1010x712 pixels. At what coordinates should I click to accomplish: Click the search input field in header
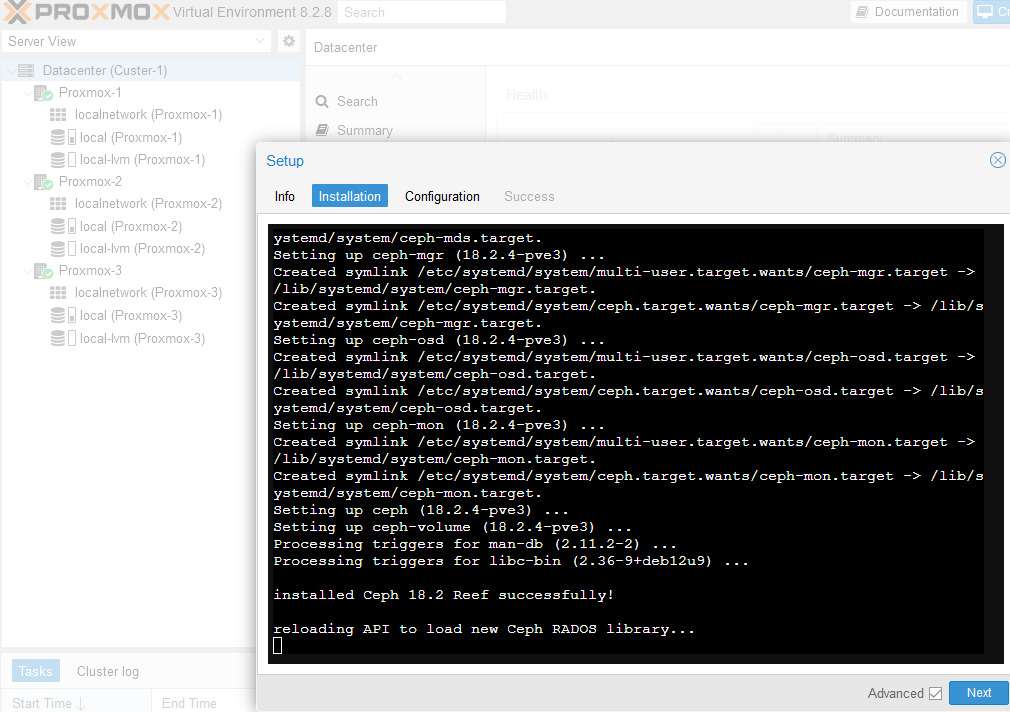pos(421,12)
